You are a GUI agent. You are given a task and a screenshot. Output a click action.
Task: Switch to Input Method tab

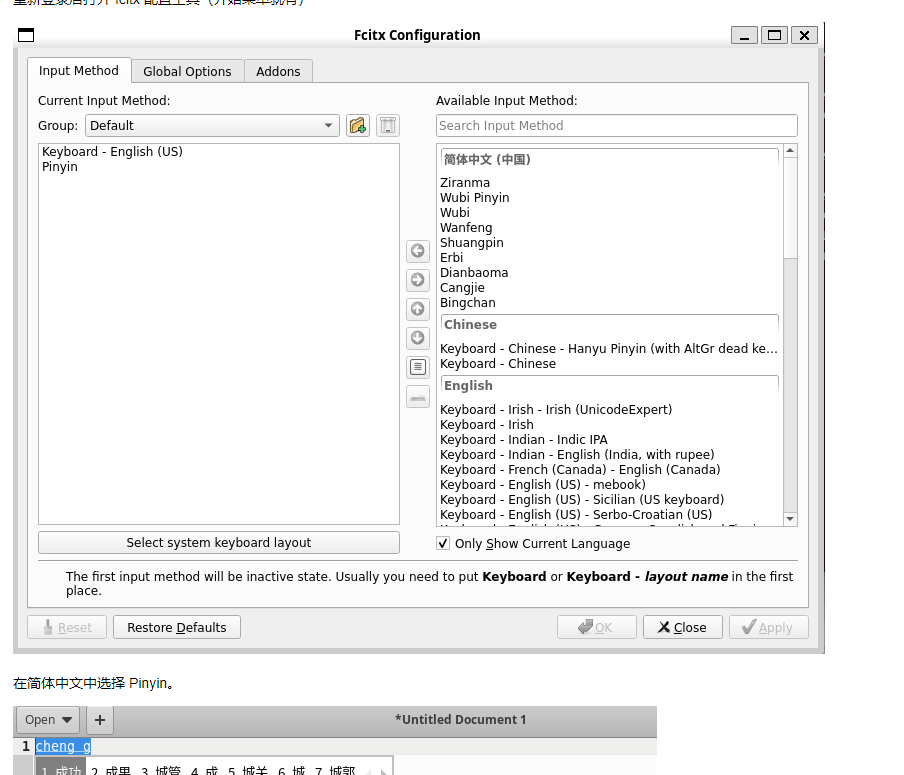click(79, 71)
